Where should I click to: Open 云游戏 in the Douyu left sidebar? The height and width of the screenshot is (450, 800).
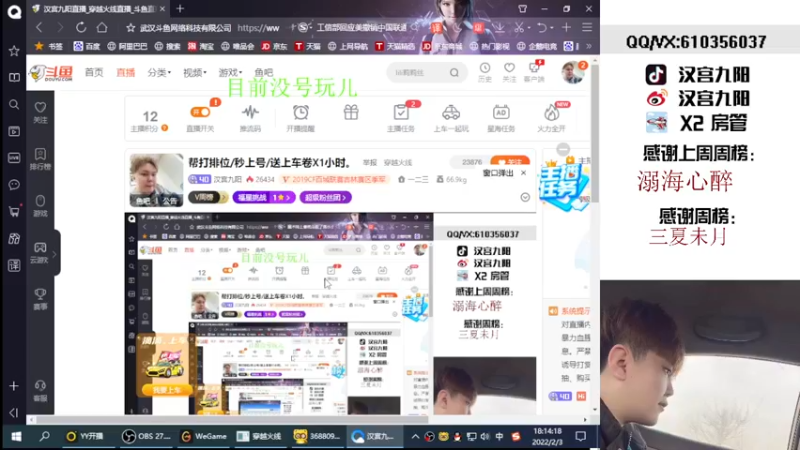pos(39,253)
